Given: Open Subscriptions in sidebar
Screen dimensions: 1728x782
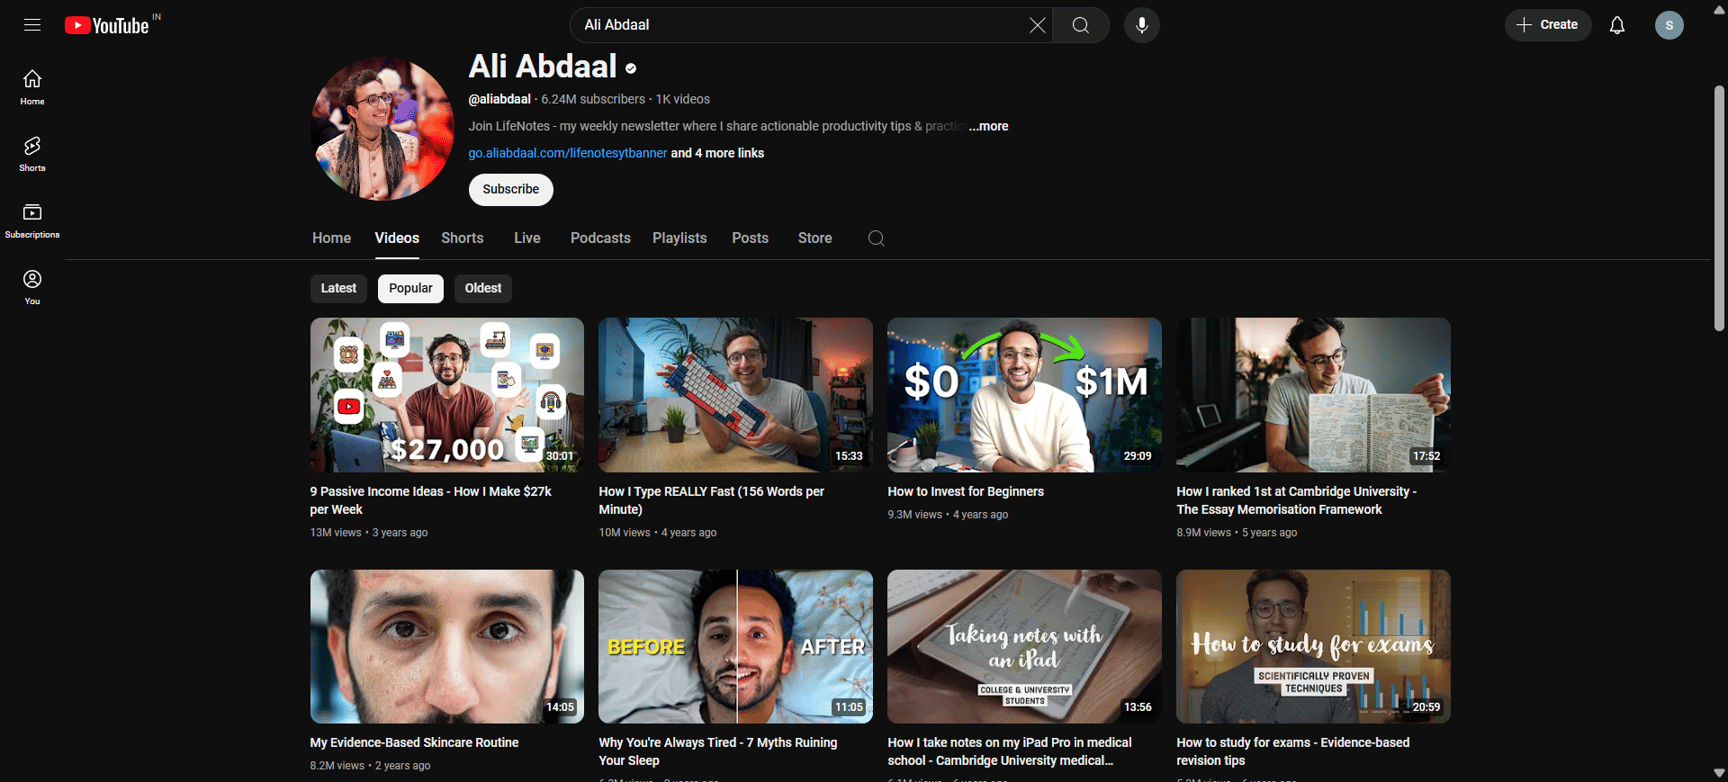Looking at the screenshot, I should [32, 221].
